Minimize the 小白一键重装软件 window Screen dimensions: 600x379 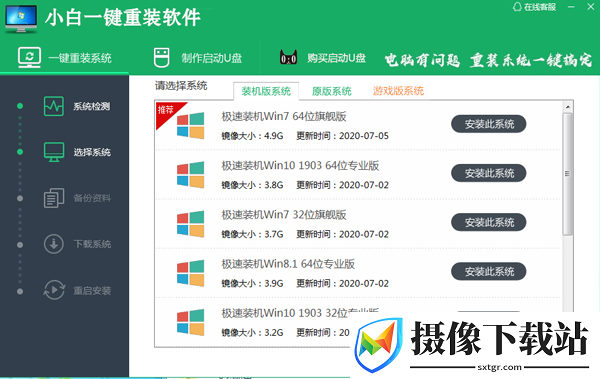click(571, 7)
